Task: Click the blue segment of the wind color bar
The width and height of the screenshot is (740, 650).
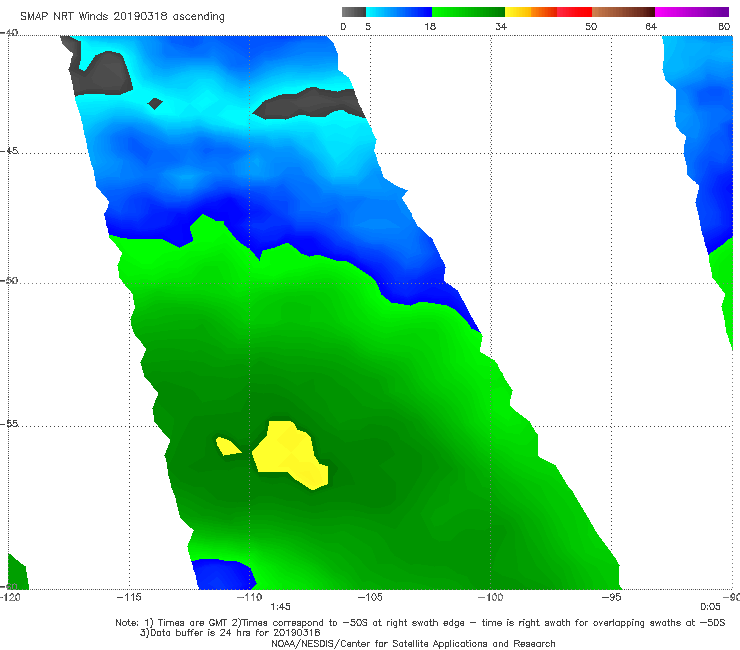Action: click(x=399, y=12)
